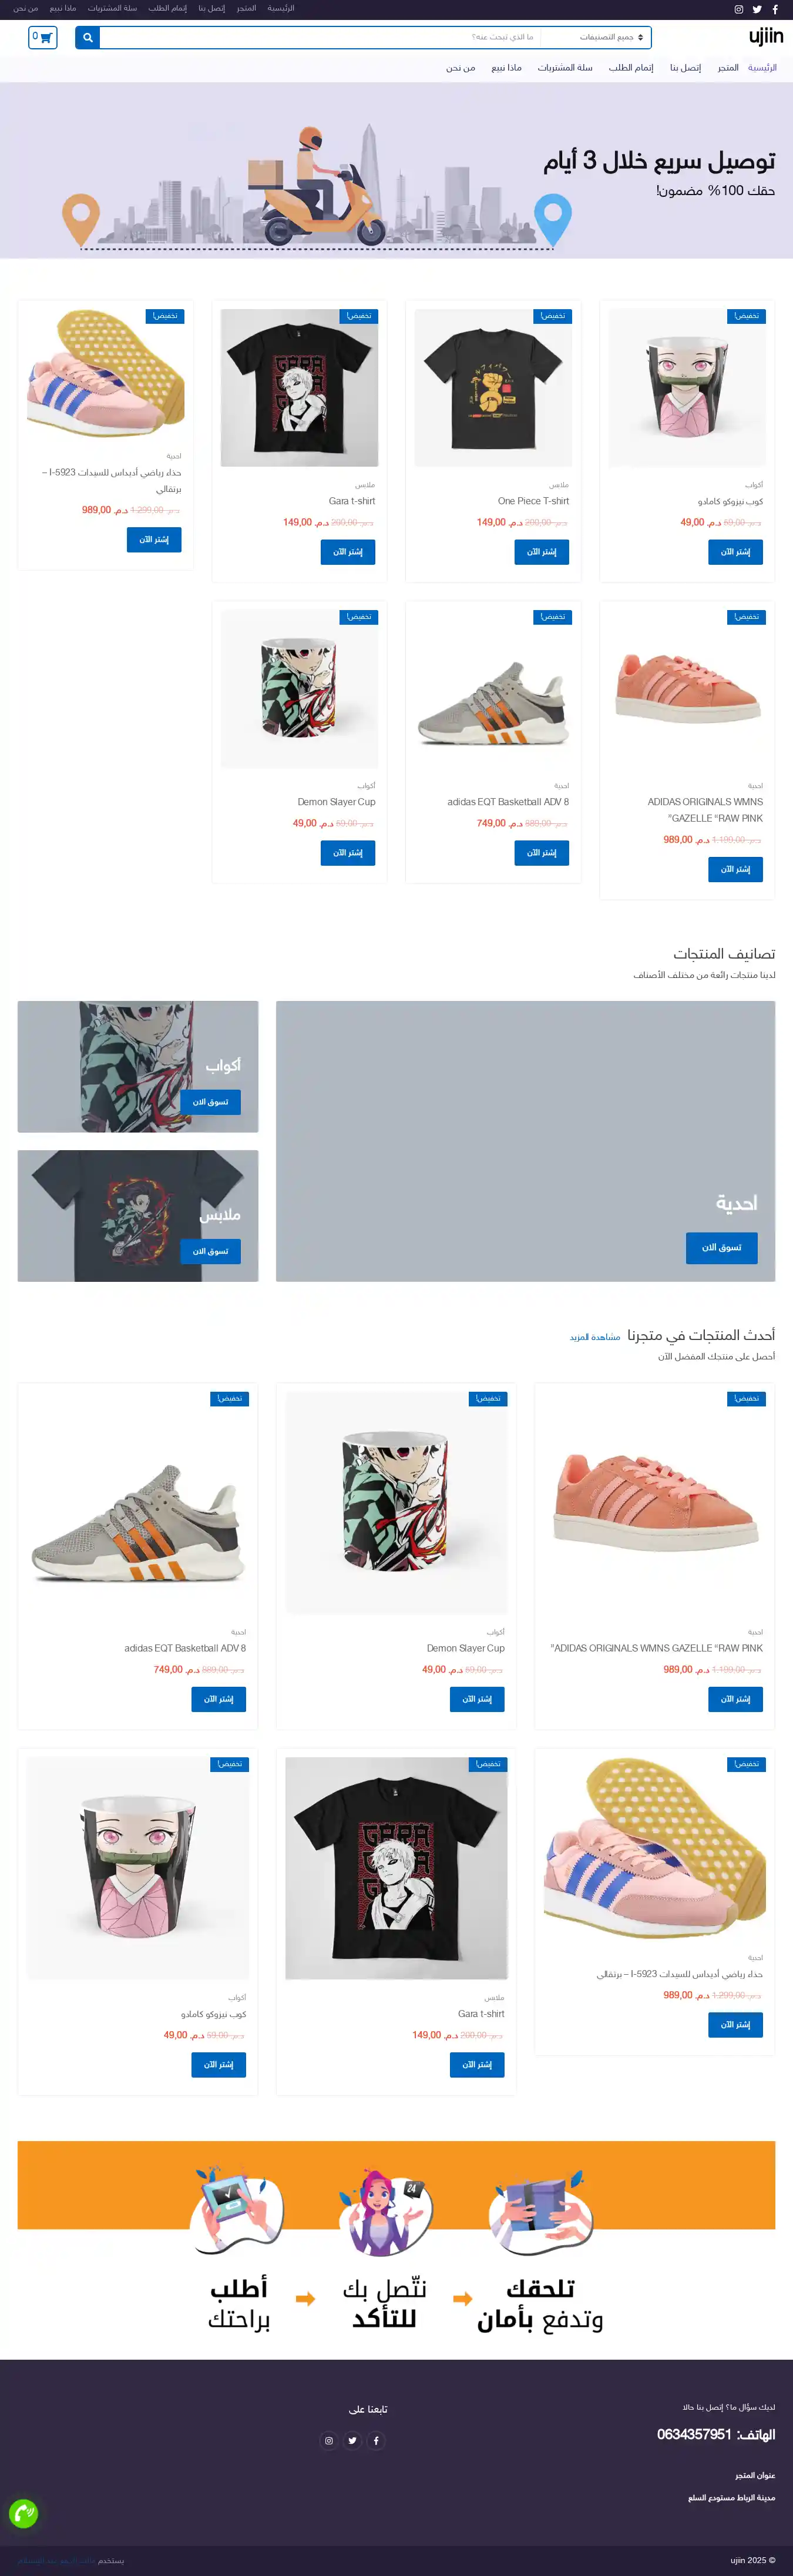Open the shopping cart icon

click(x=43, y=37)
